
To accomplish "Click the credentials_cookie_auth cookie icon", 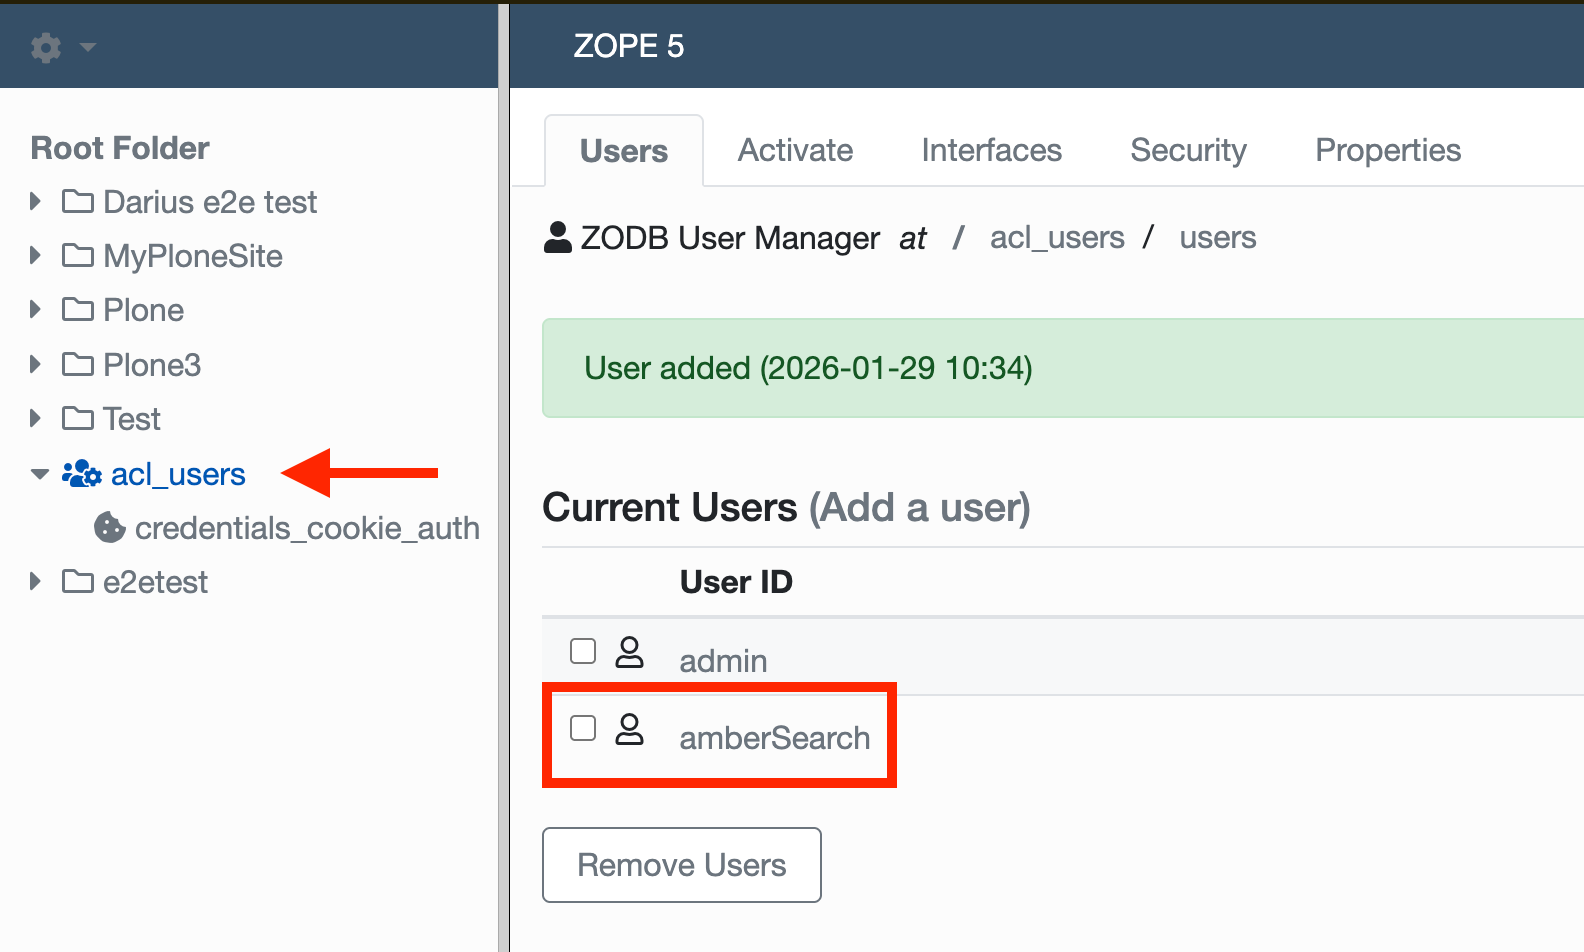I will [110, 528].
